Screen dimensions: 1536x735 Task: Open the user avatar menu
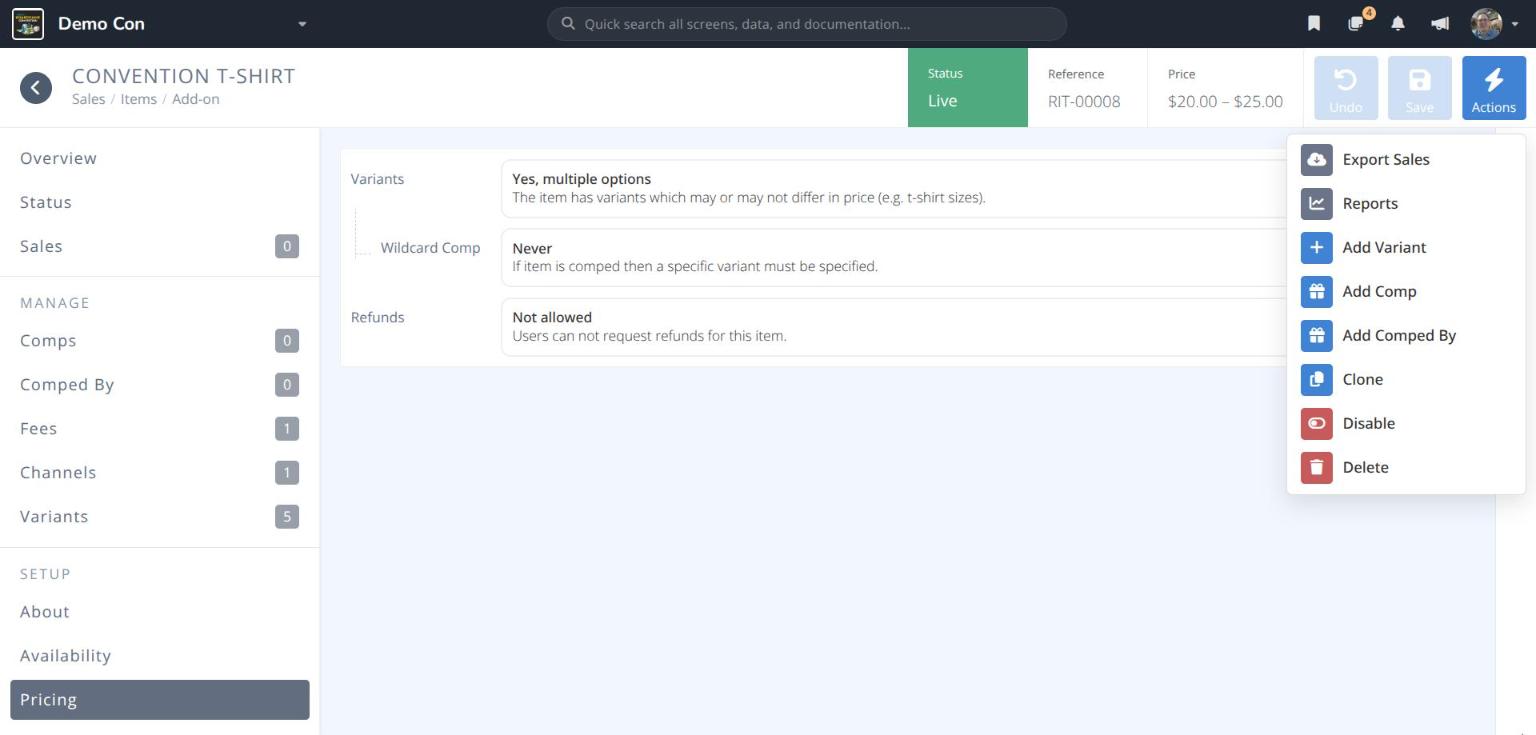[1494, 24]
